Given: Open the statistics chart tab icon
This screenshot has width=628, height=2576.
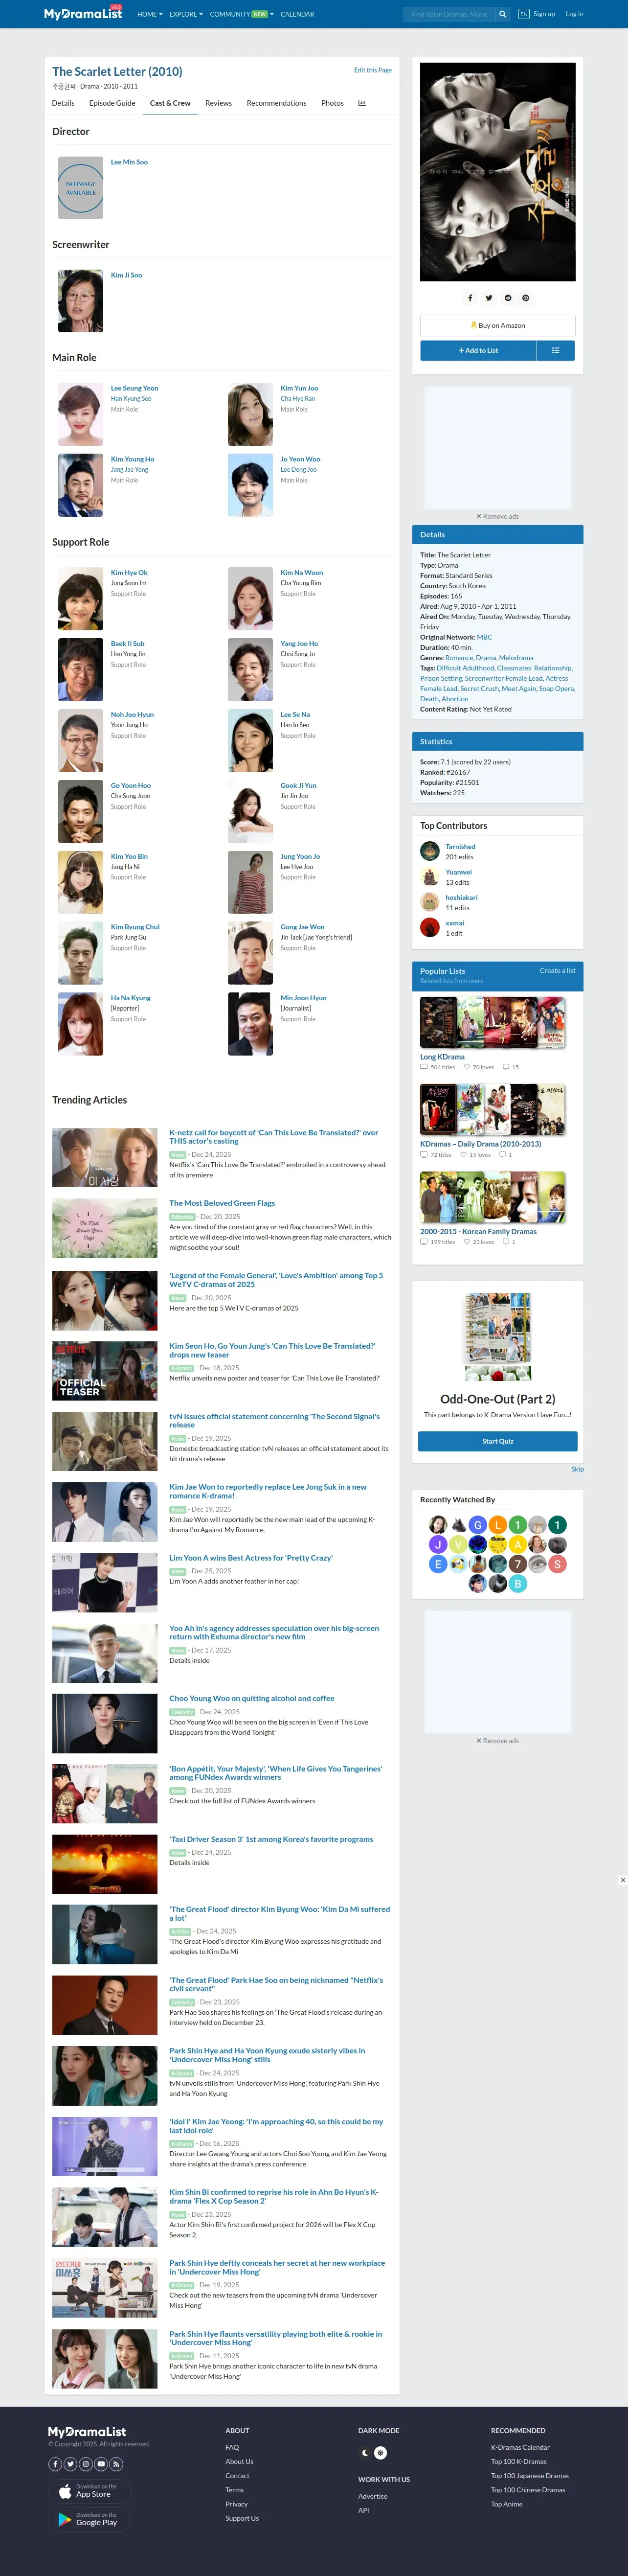Looking at the screenshot, I should point(362,103).
